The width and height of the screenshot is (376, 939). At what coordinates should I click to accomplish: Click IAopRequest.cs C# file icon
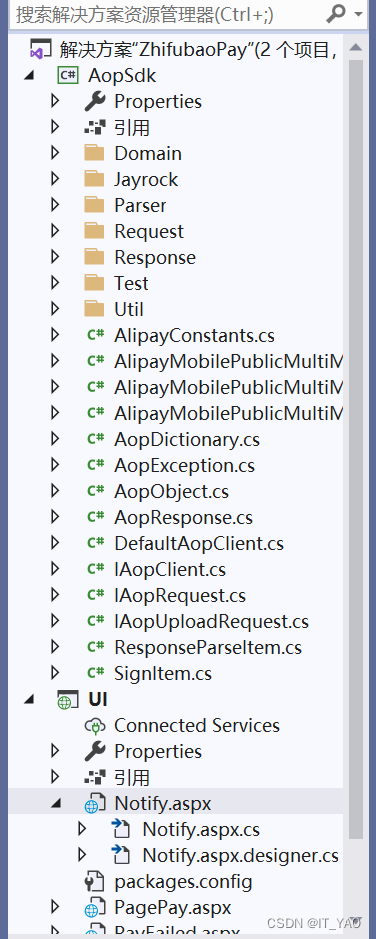[95, 595]
